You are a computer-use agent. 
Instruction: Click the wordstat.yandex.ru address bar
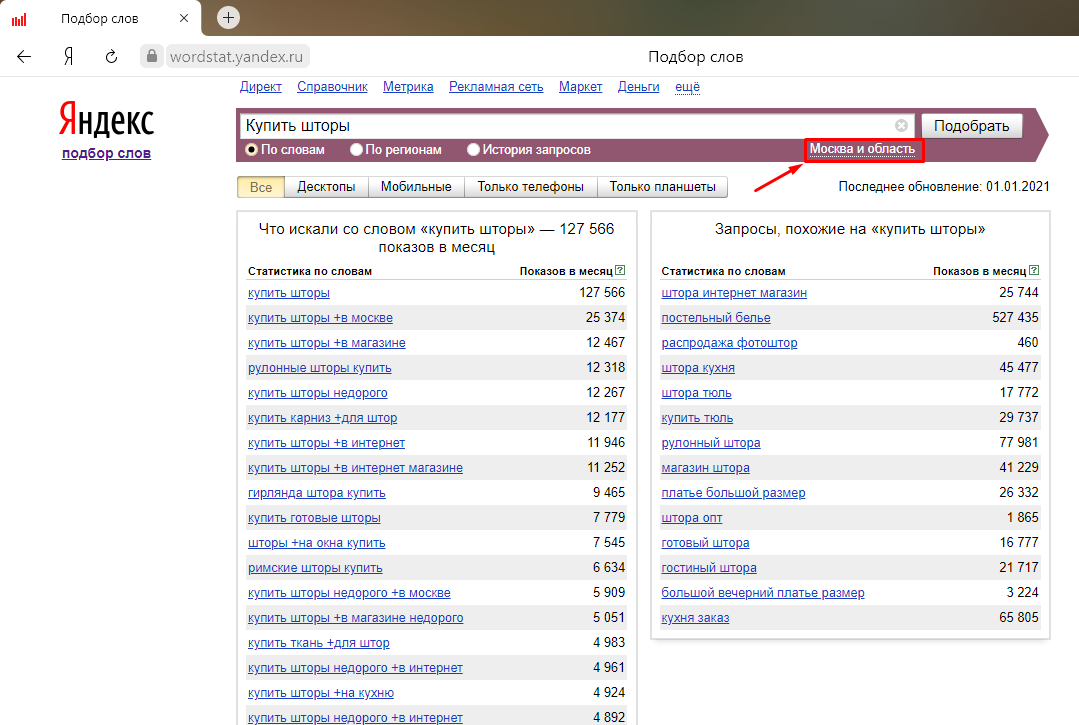[x=237, y=56]
